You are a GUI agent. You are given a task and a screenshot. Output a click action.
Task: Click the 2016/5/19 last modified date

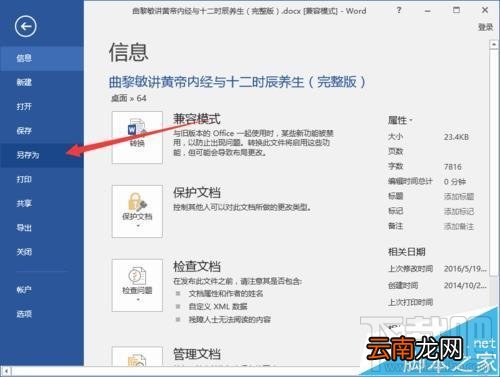[465, 269]
